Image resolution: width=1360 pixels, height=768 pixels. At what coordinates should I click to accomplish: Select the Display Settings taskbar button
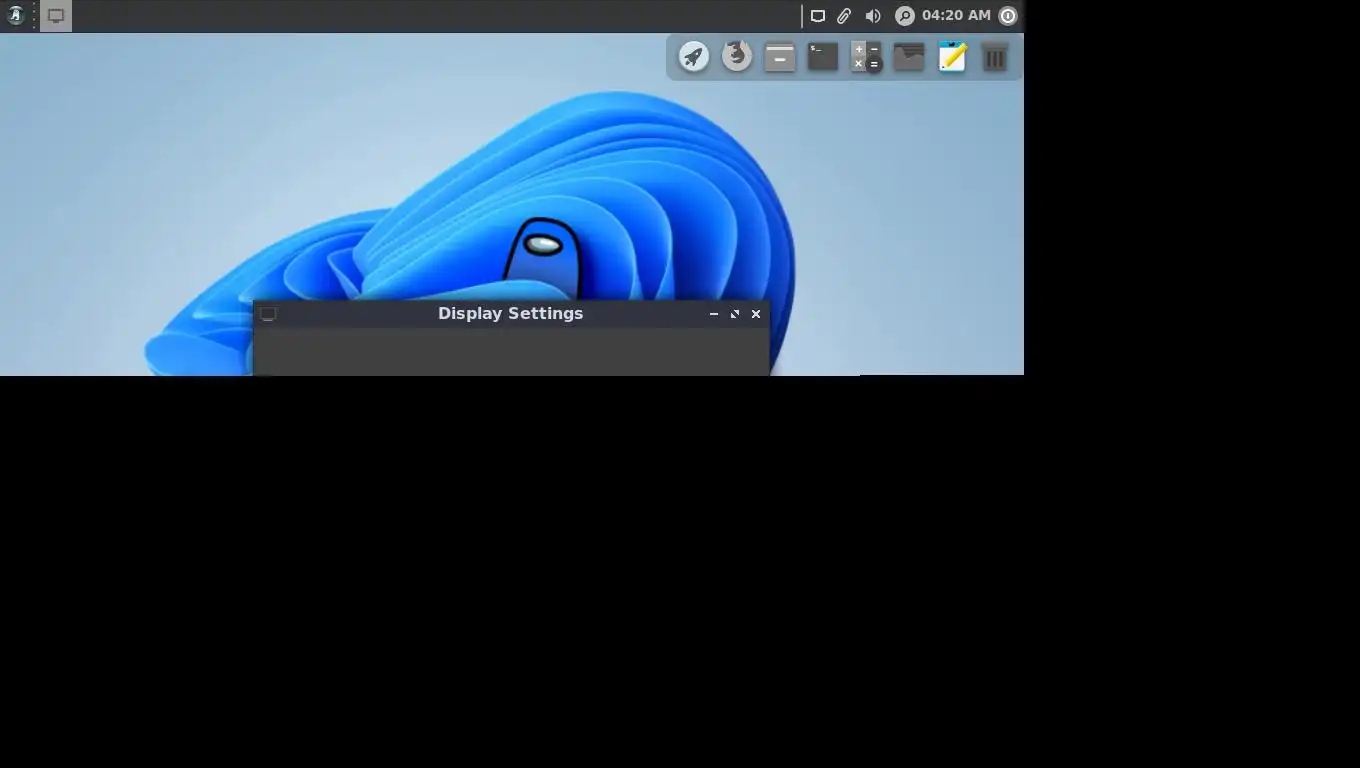coord(56,16)
